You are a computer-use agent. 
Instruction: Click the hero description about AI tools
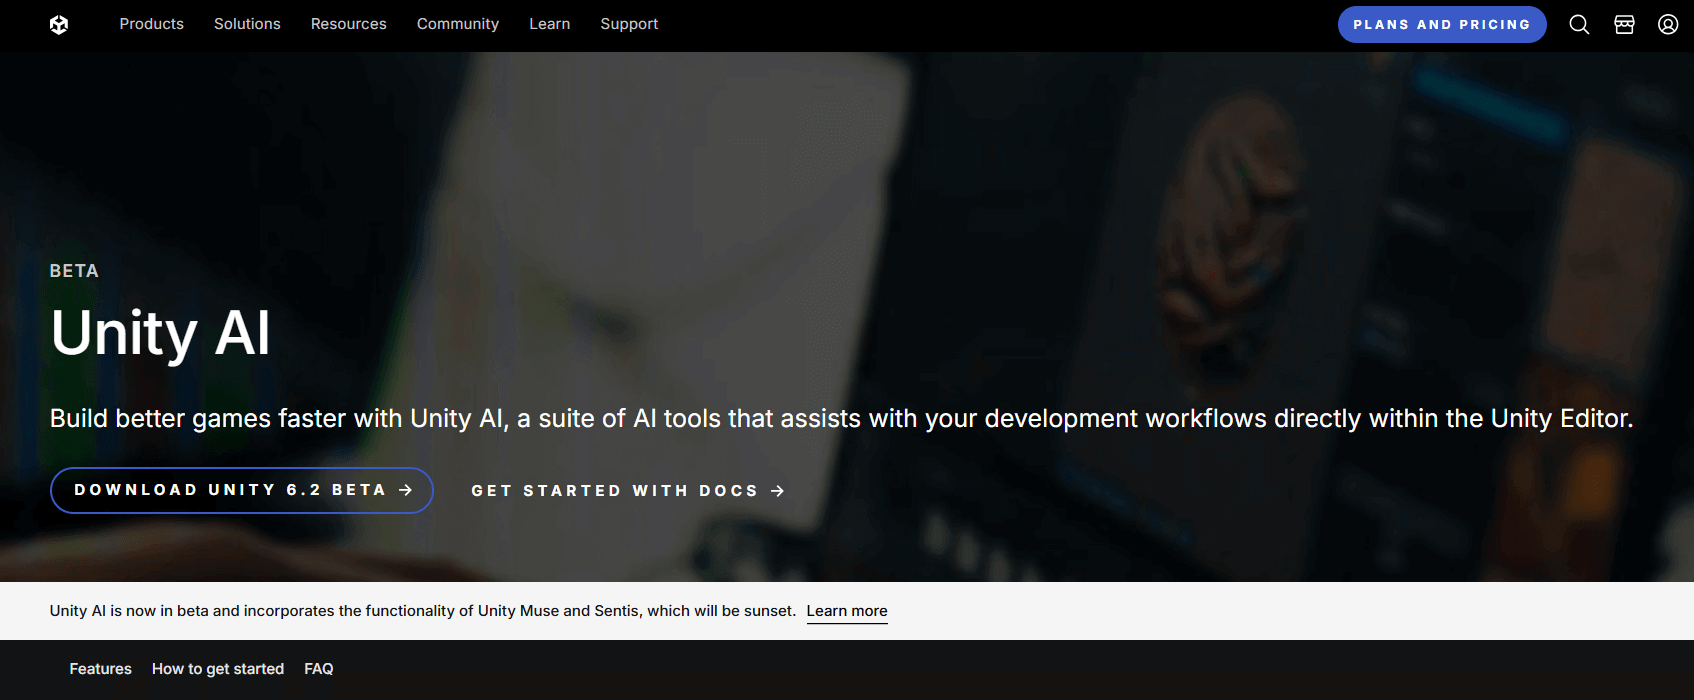click(x=840, y=419)
